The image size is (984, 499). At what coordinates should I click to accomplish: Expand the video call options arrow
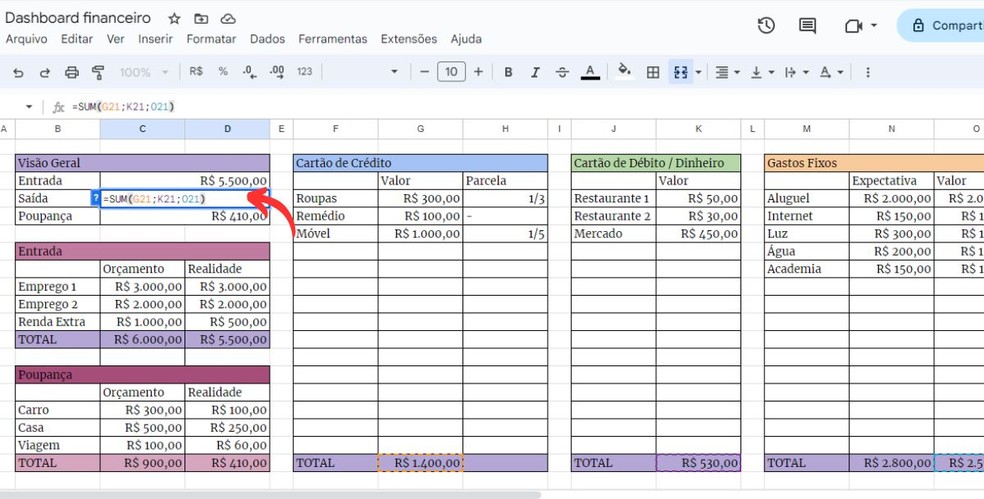click(x=874, y=26)
